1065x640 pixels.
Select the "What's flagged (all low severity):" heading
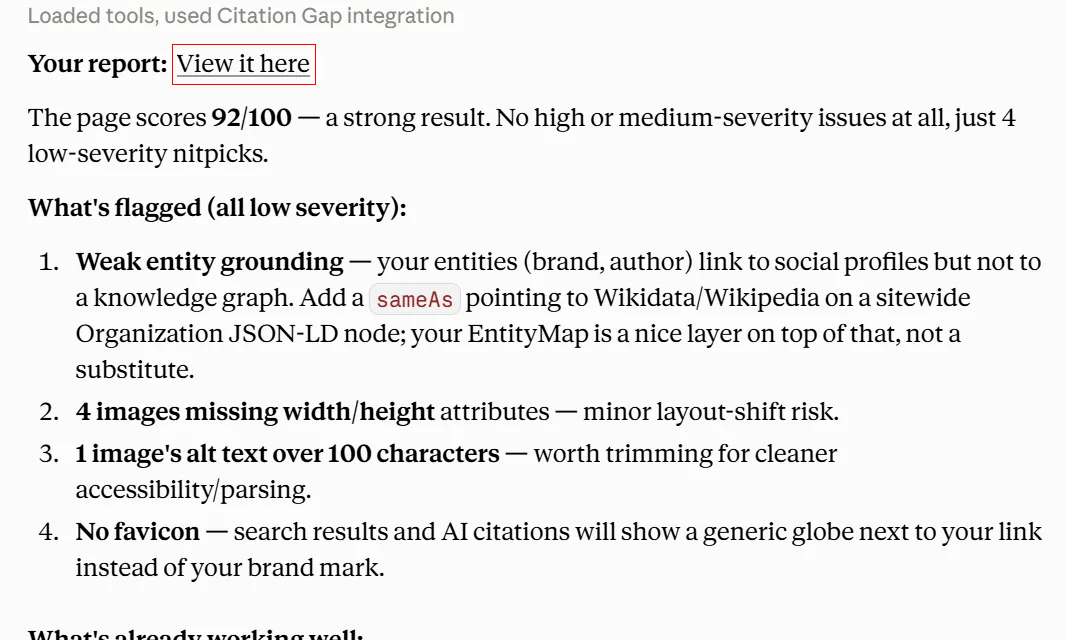click(217, 207)
